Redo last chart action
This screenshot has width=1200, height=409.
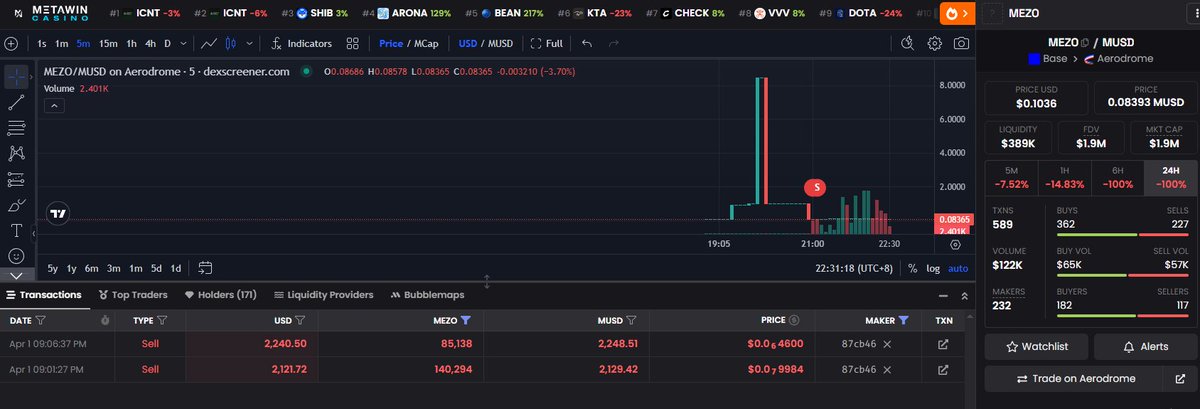click(614, 44)
